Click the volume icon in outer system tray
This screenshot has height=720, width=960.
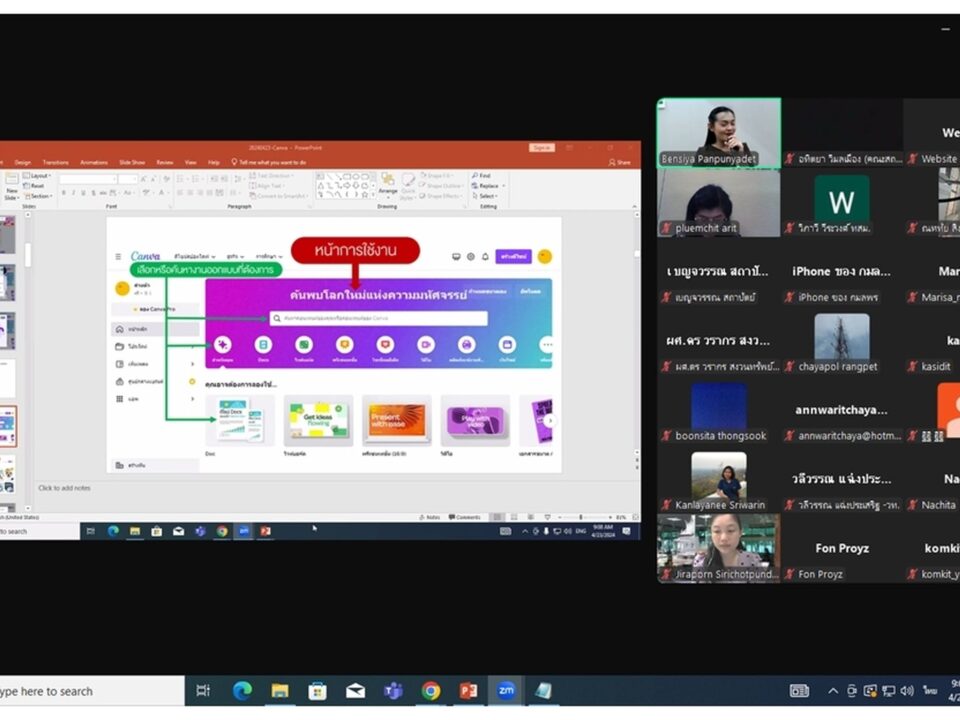(x=907, y=691)
